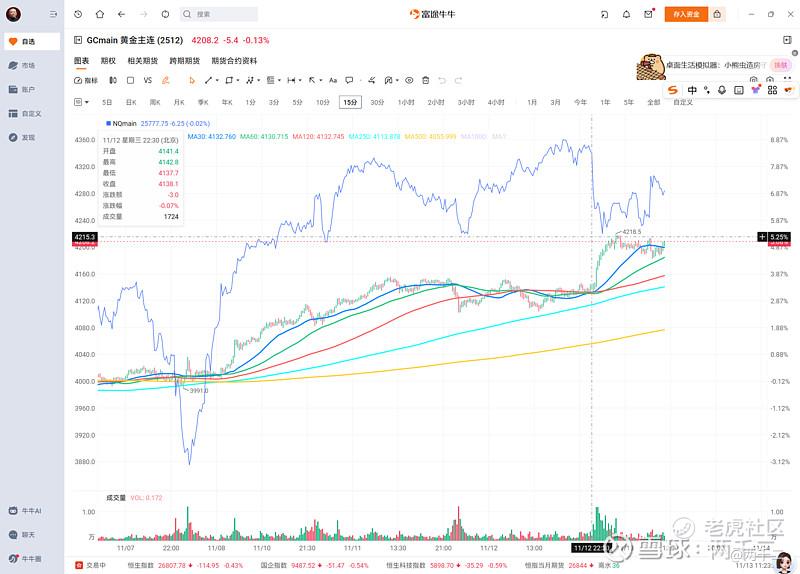The height and width of the screenshot is (574, 800).
Task: Choose the 今年 year-to-date range
Action: (580, 102)
